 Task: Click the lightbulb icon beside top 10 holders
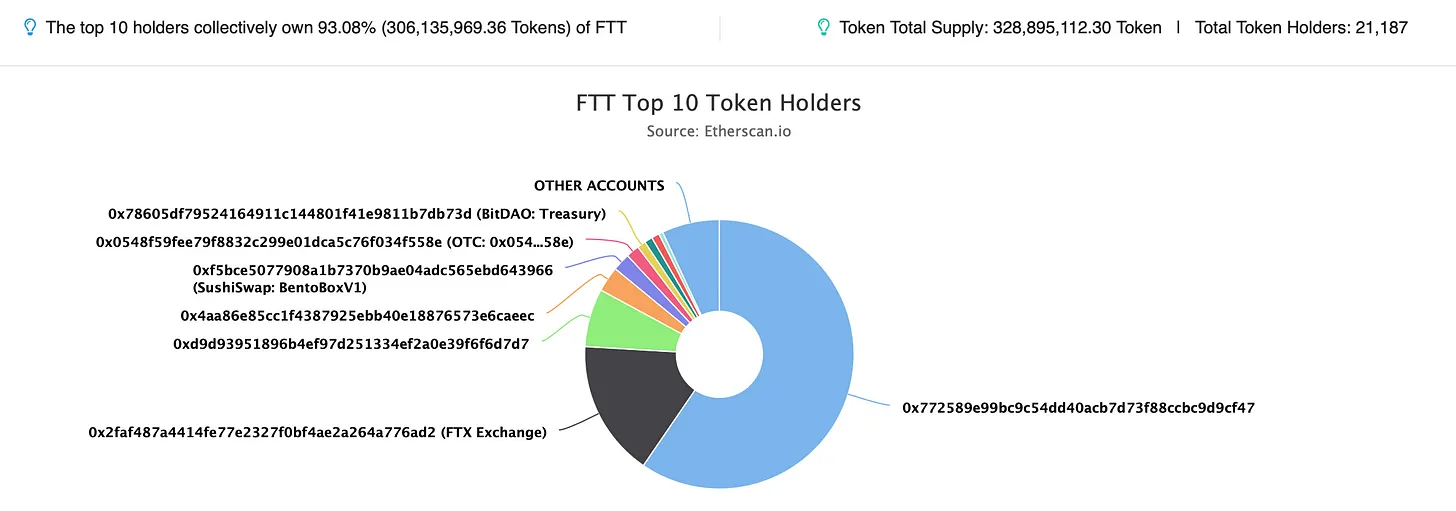pyautogui.click(x=29, y=27)
